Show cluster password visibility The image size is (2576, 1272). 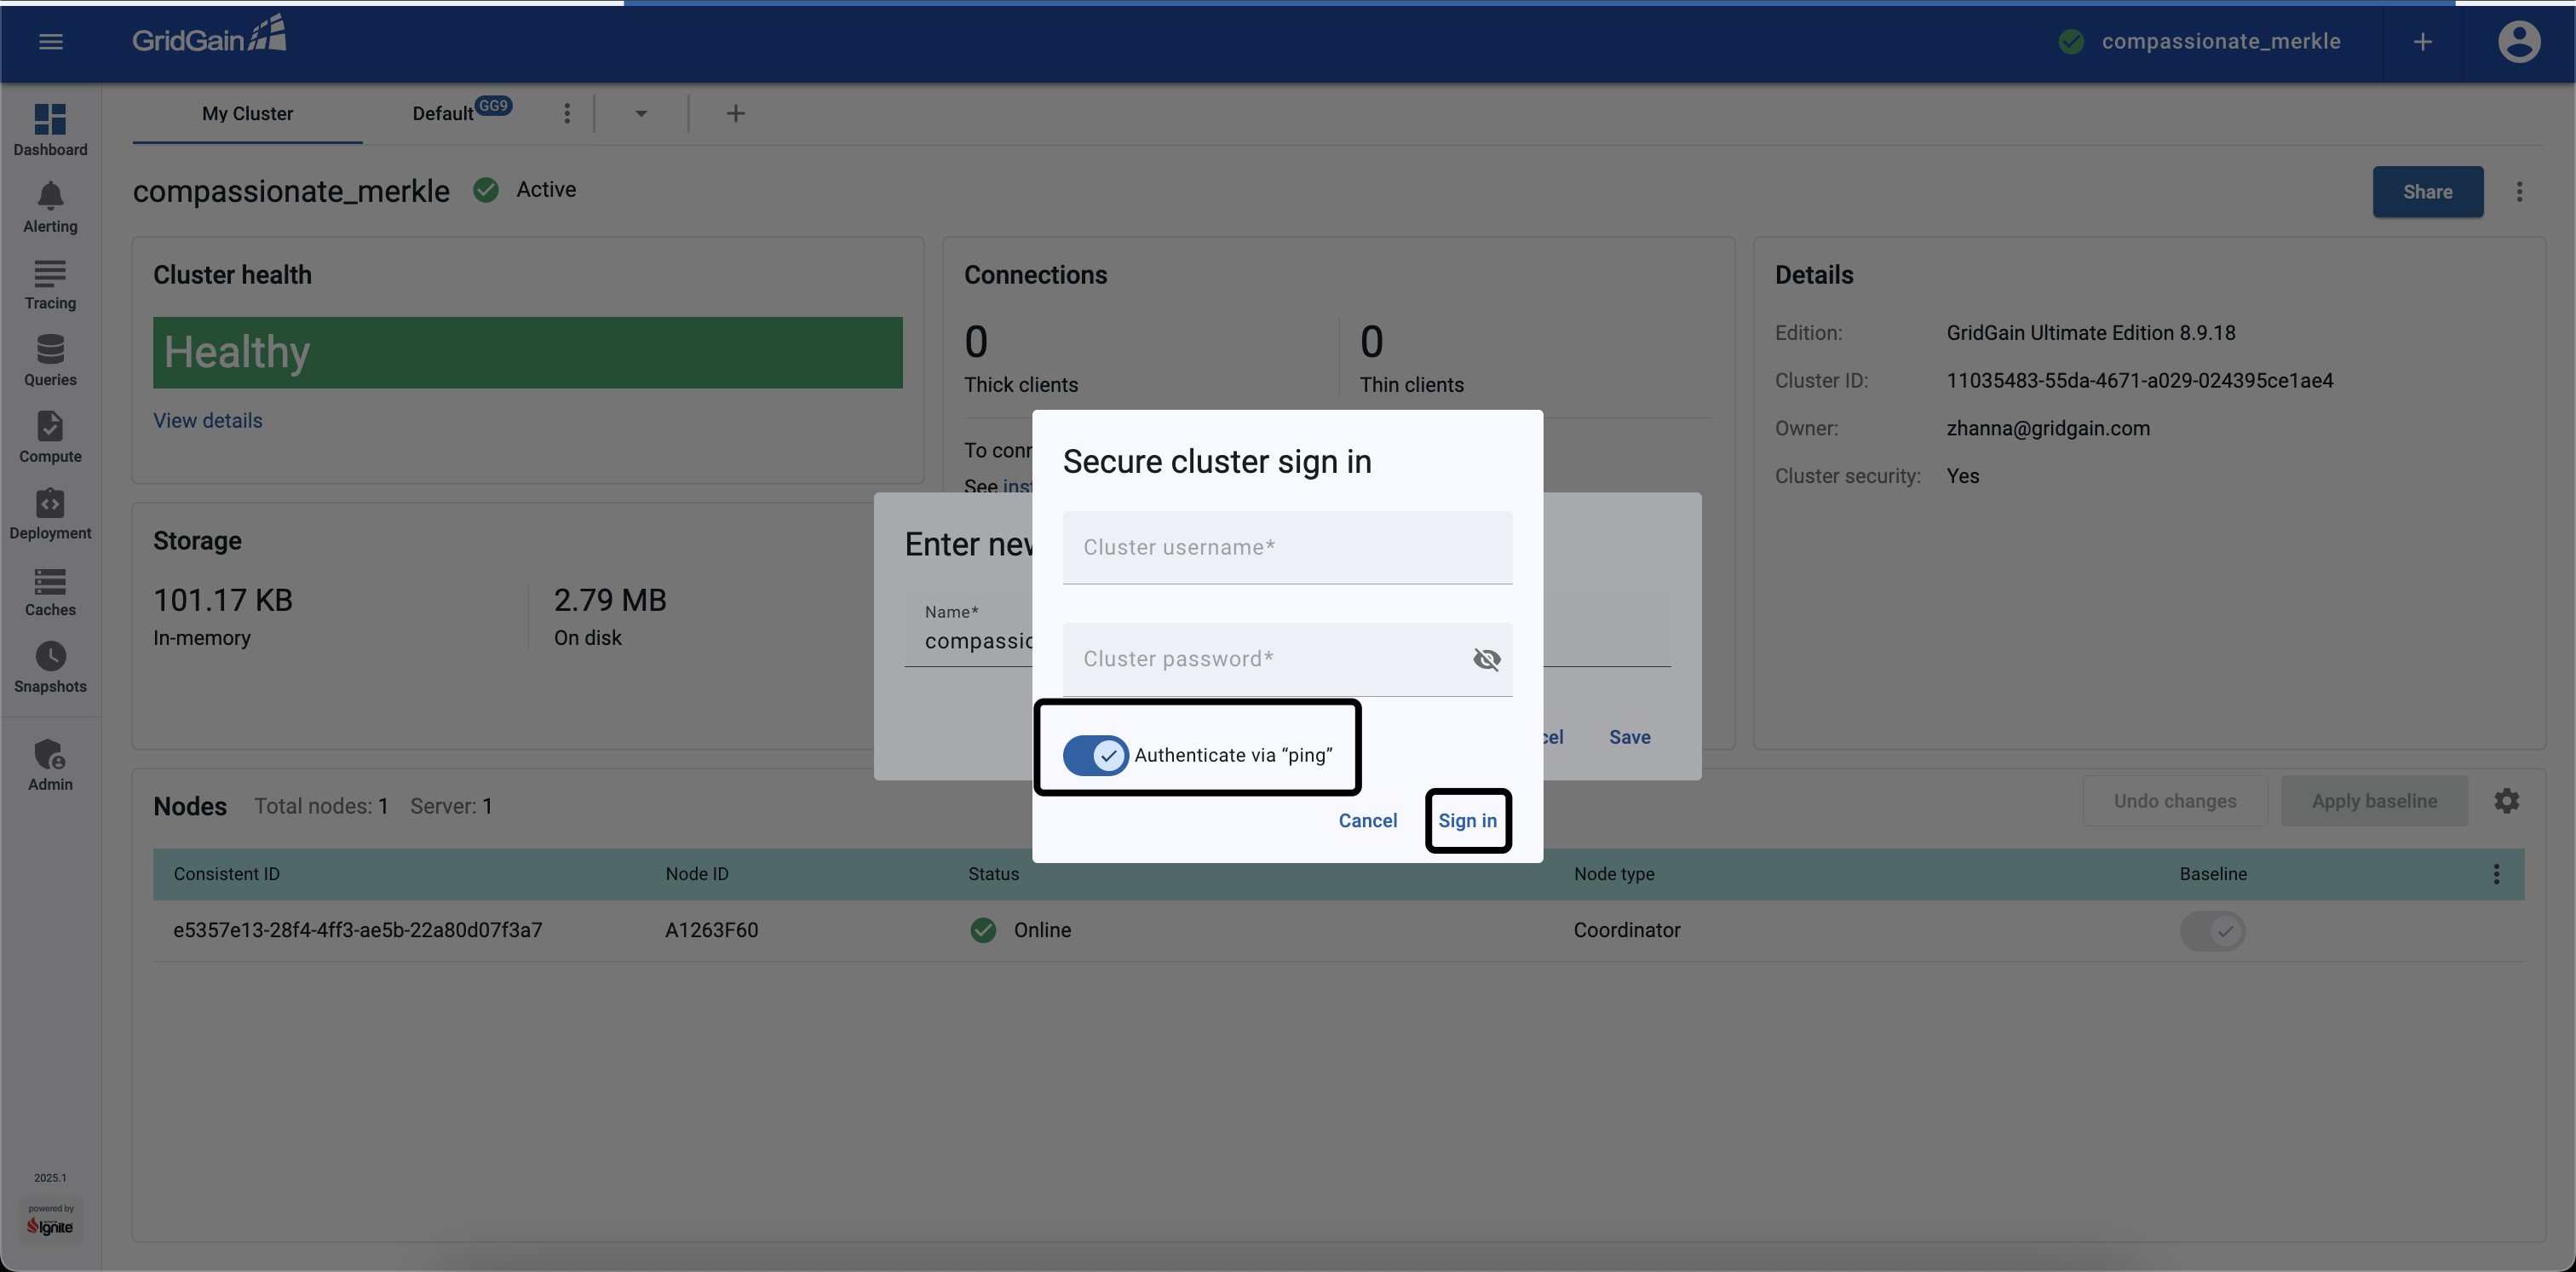(1486, 659)
